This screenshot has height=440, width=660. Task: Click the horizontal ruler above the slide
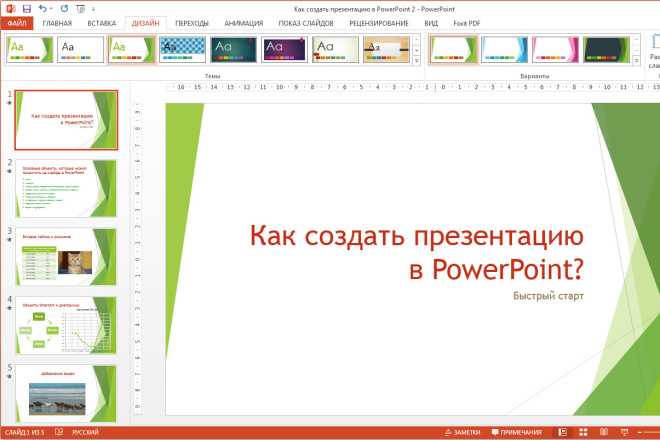coord(413,87)
